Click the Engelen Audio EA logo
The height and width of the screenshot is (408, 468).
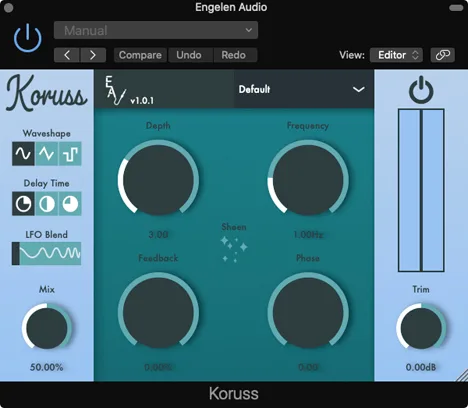pos(116,90)
